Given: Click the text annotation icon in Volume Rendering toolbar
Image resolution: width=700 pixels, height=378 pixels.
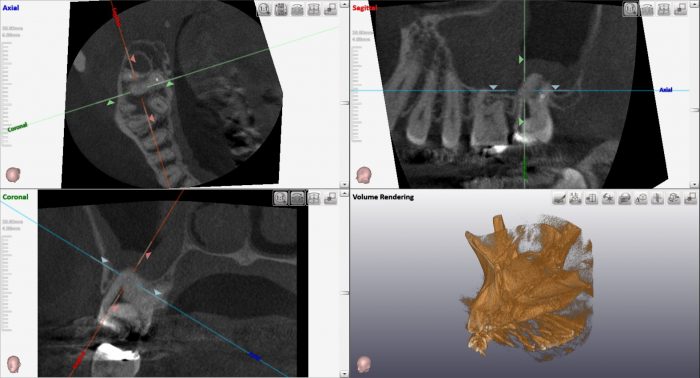Looking at the screenshot, I should pos(641,198).
